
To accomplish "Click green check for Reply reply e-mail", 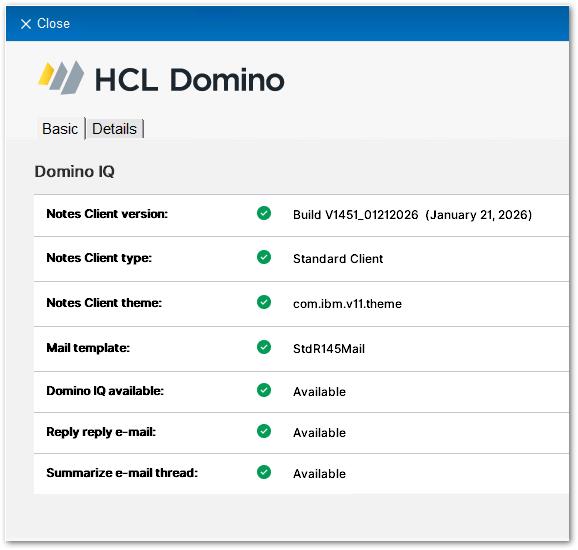I will coord(264,431).
